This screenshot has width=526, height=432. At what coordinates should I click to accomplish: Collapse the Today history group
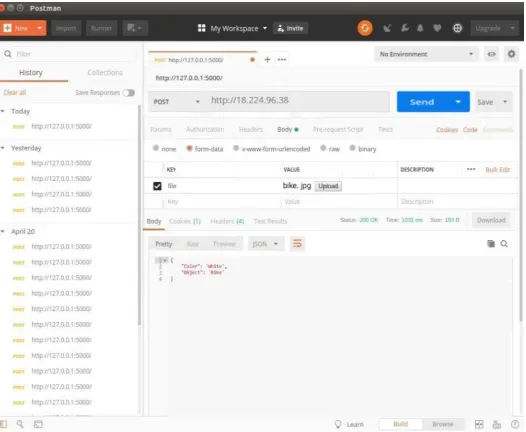[3, 111]
